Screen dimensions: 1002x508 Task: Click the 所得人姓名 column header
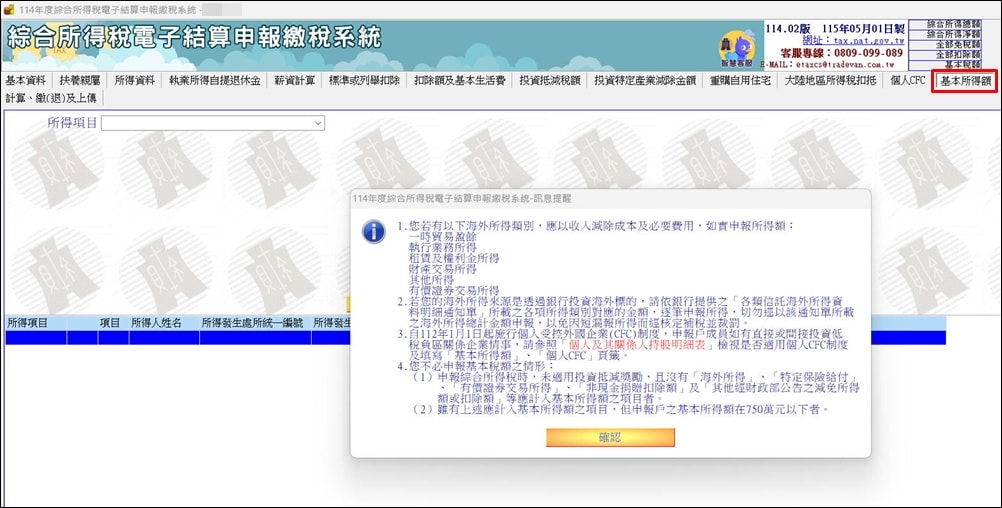coord(164,323)
